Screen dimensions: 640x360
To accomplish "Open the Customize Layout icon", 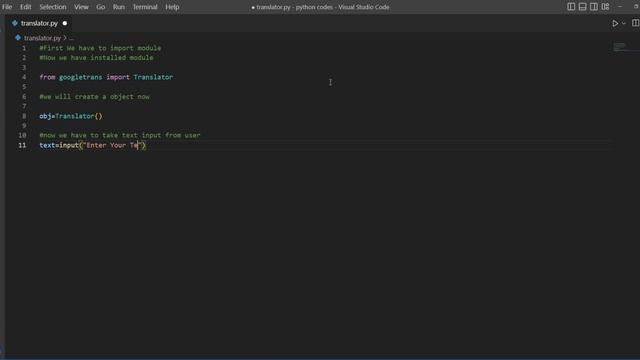I will click(x=605, y=7).
